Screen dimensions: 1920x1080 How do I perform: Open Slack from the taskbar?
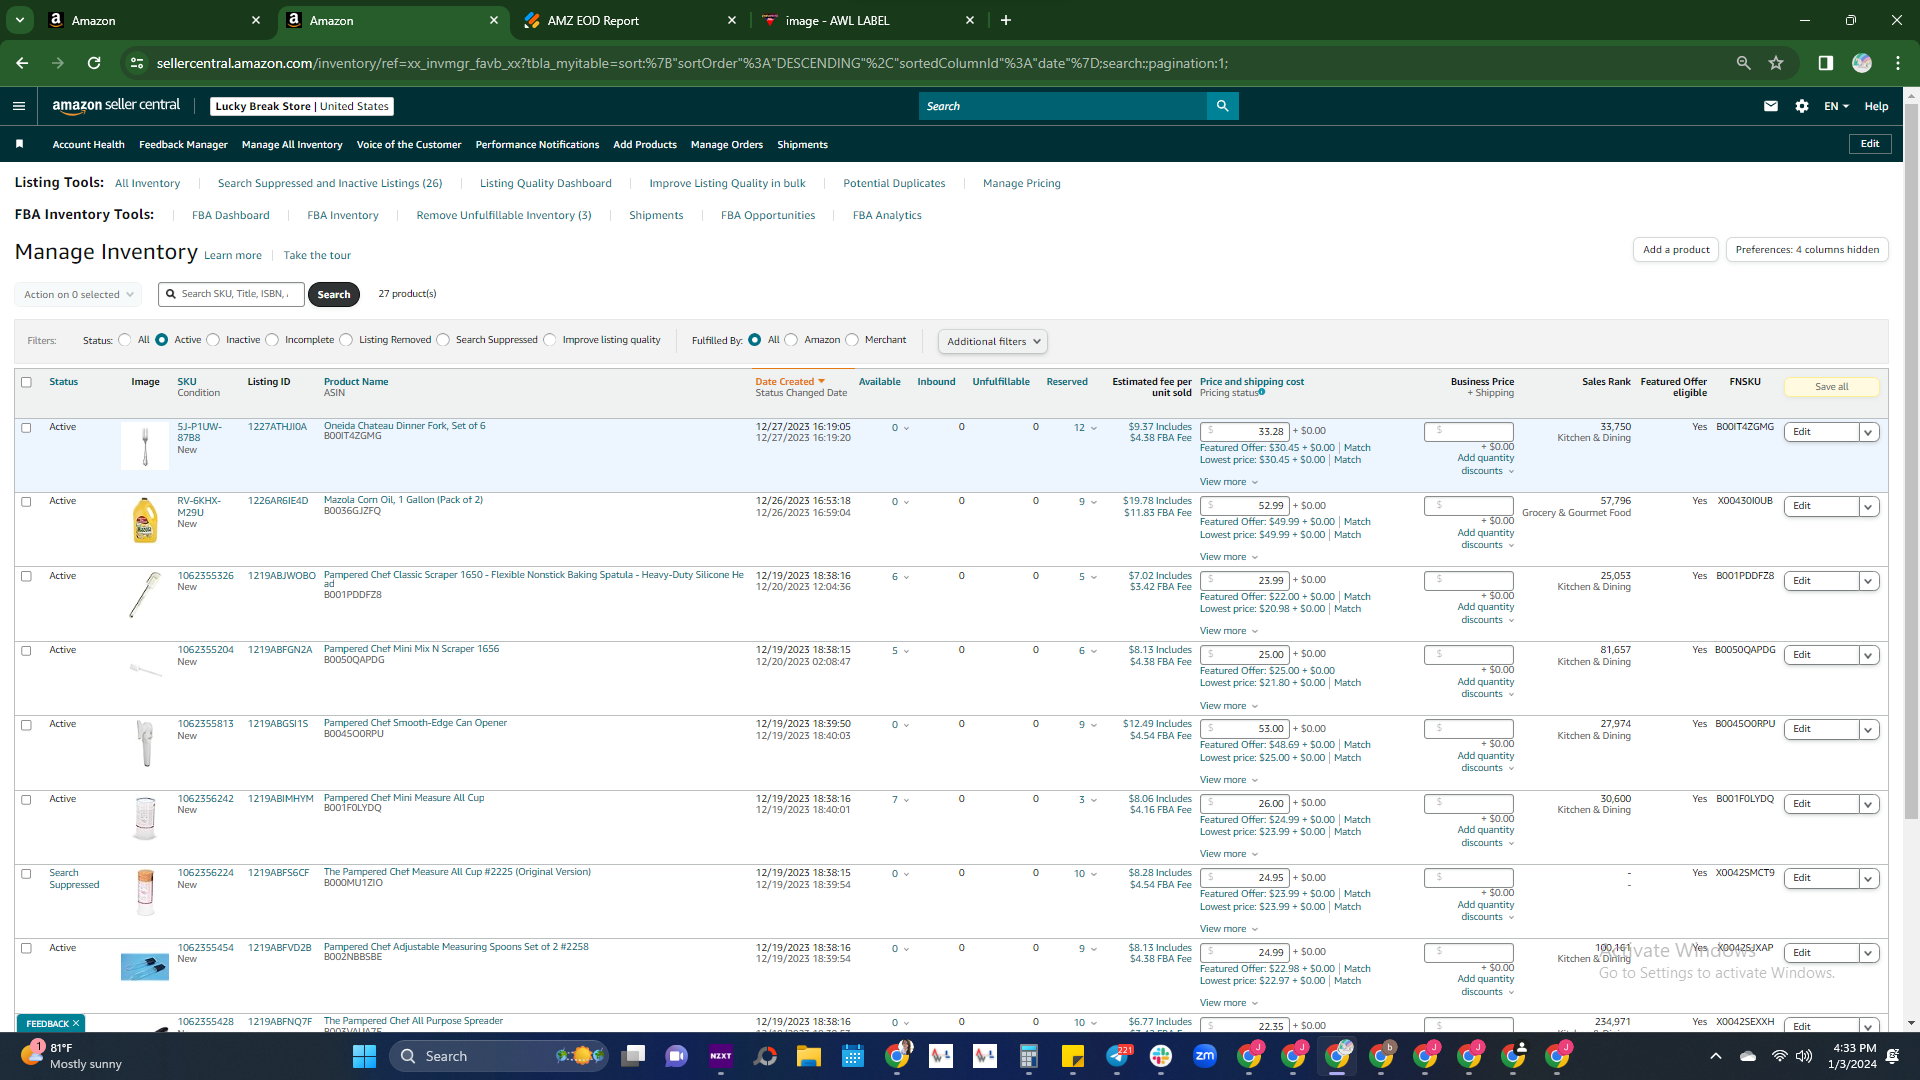[x=1161, y=1056]
